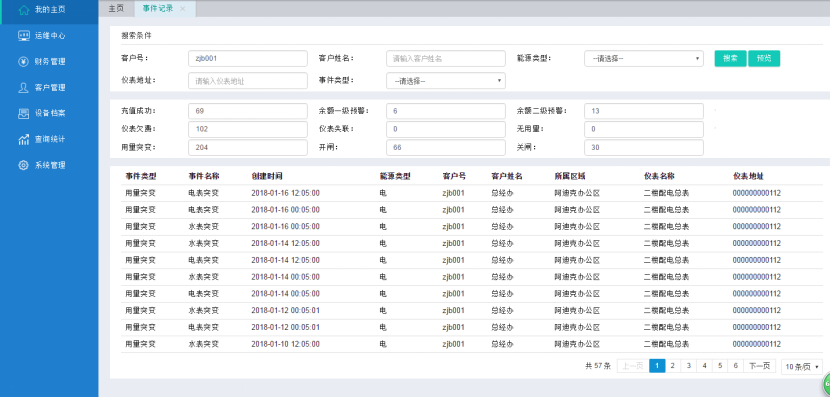The height and width of the screenshot is (397, 830).
Task: Focus the 仪表地址 input field
Action: [x=248, y=80]
